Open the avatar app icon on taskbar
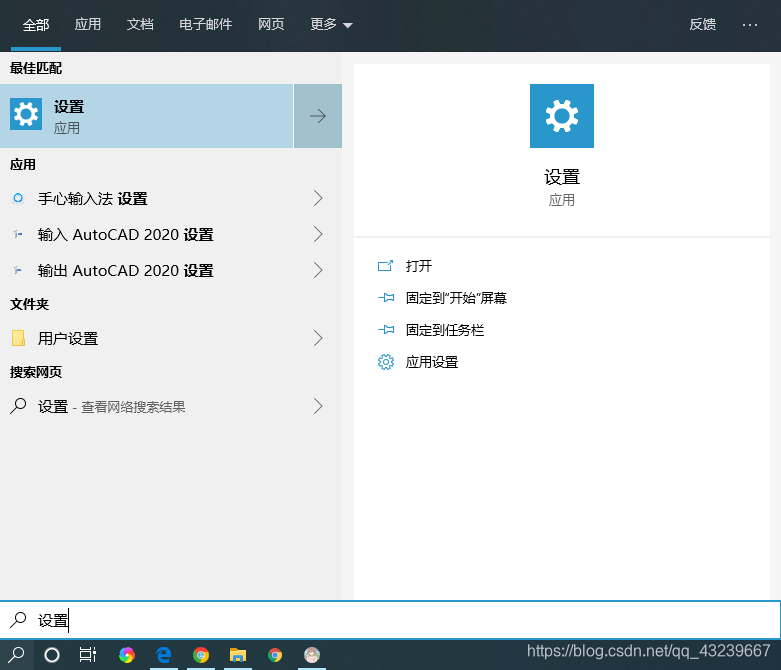The width and height of the screenshot is (781, 670). pos(312,655)
